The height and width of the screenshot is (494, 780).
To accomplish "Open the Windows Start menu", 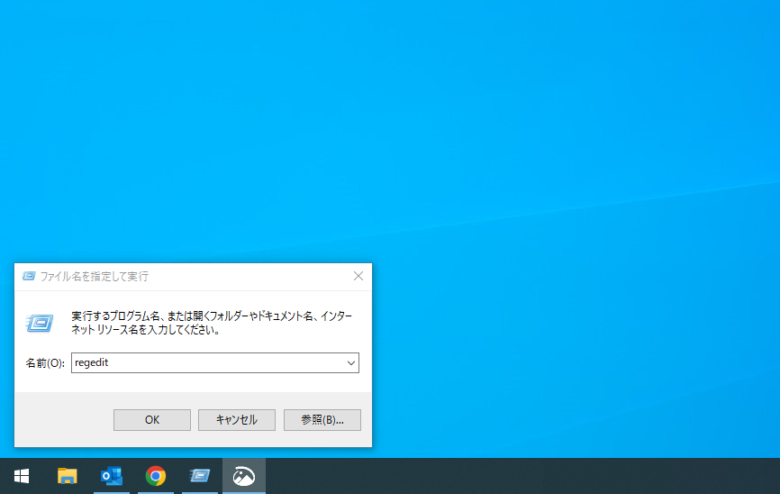I will coord(21,476).
